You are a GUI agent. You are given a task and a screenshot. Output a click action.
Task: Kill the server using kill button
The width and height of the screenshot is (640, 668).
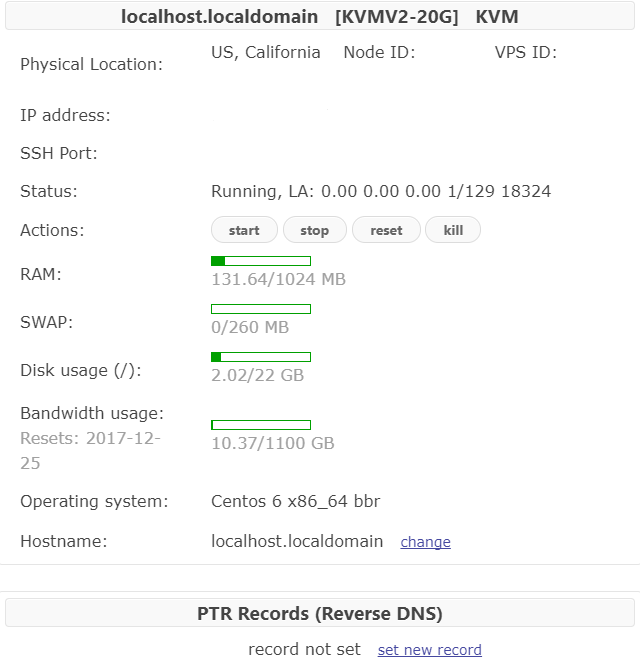pos(453,230)
